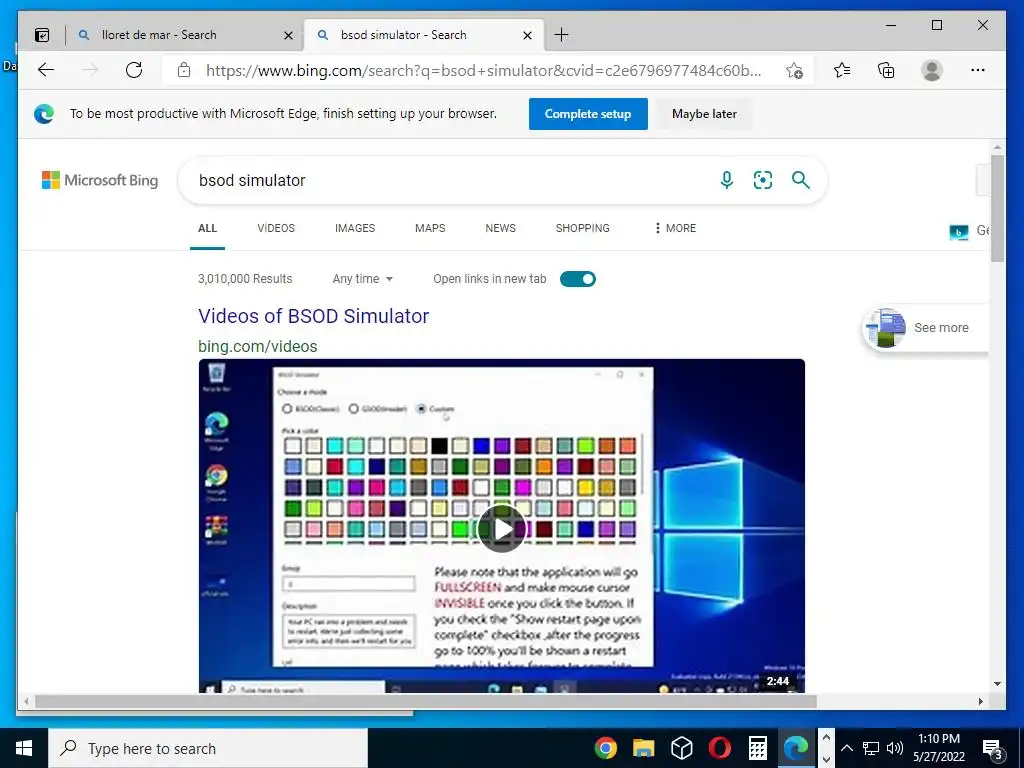Switch to the IMAGES tab

point(355,228)
